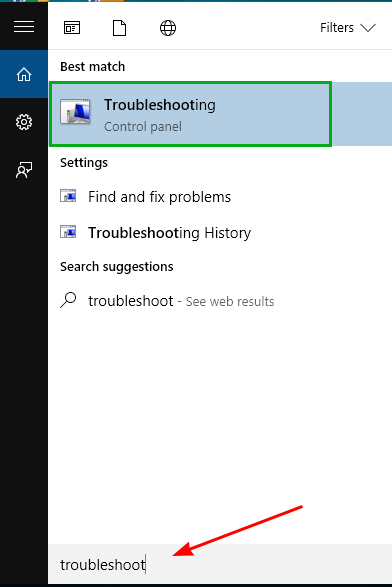Expand the chevron next to Filters
This screenshot has width=392, height=587.
[x=368, y=28]
